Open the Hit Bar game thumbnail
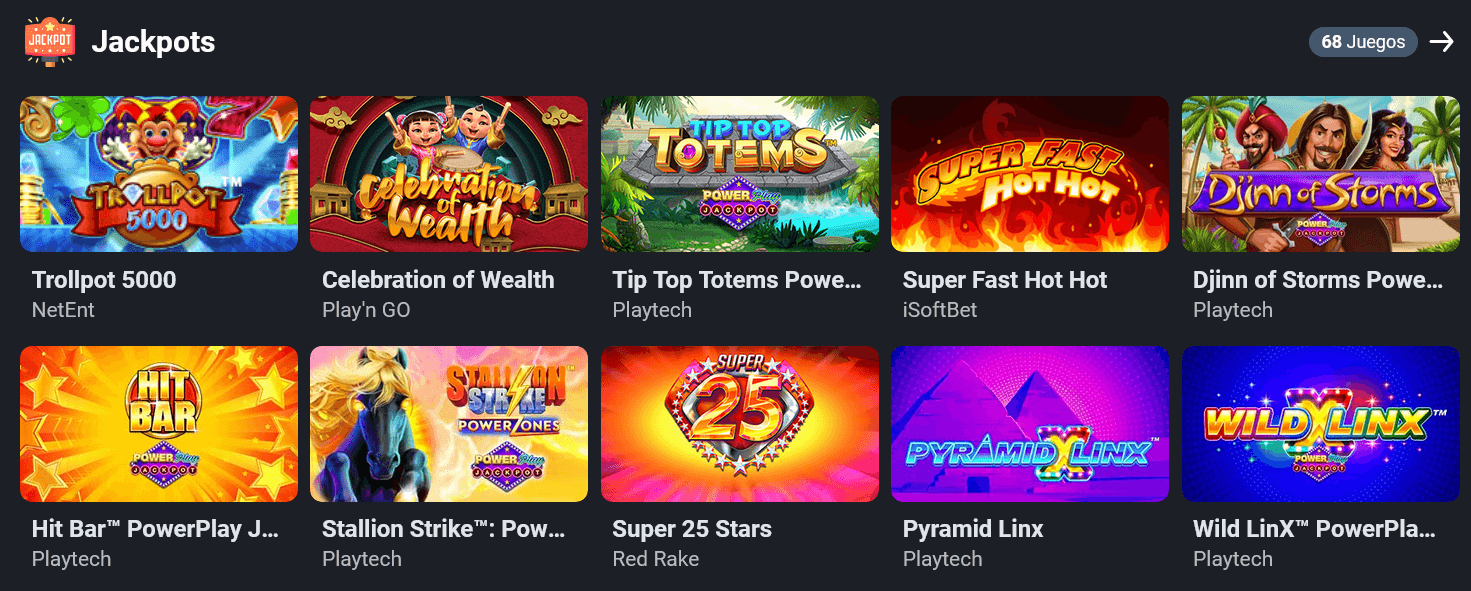1471x591 pixels. pos(159,424)
